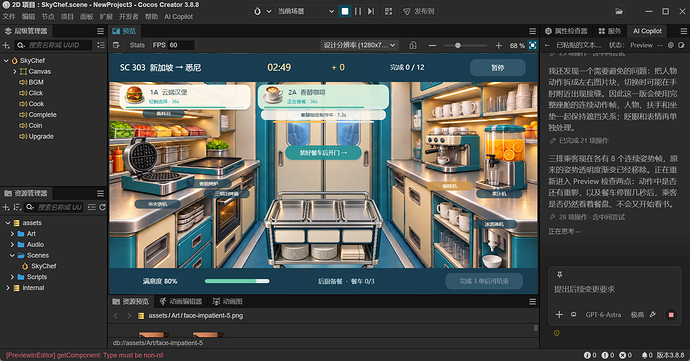
Task: Click the 装好餐车后开门 button
Action: (x=323, y=153)
